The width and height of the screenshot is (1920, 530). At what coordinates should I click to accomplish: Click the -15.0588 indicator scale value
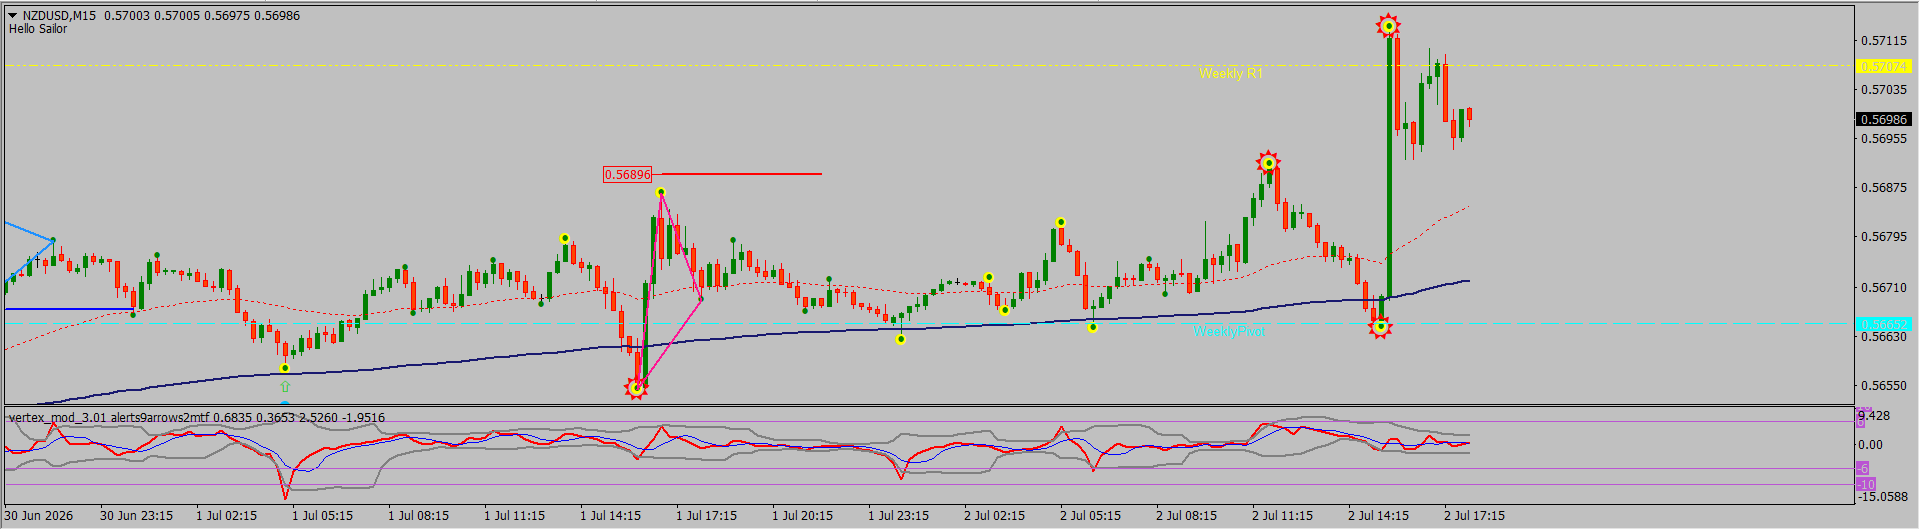tap(1883, 497)
